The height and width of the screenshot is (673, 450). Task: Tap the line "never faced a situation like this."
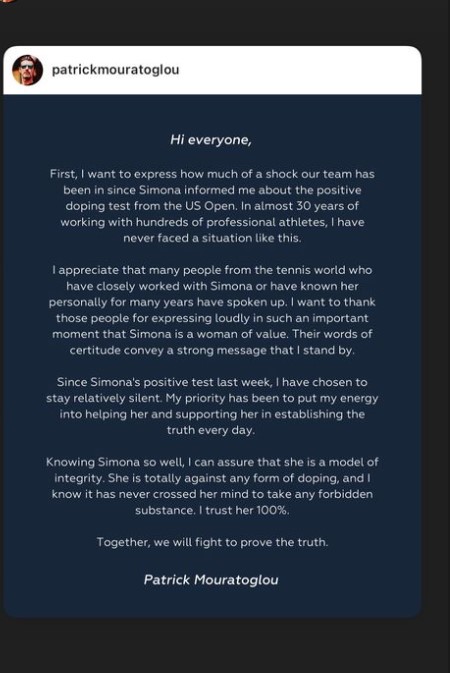pyautogui.click(x=212, y=238)
